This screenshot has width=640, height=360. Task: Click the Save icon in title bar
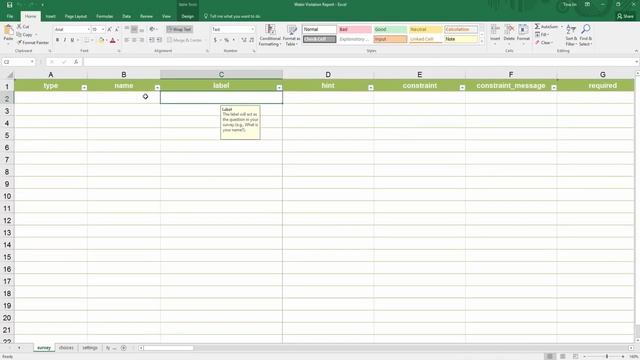[9, 4]
